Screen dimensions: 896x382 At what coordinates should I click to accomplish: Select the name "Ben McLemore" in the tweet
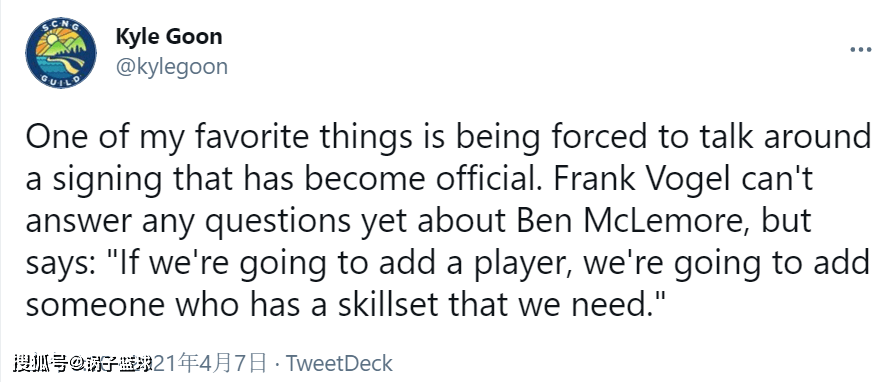(x=631, y=221)
